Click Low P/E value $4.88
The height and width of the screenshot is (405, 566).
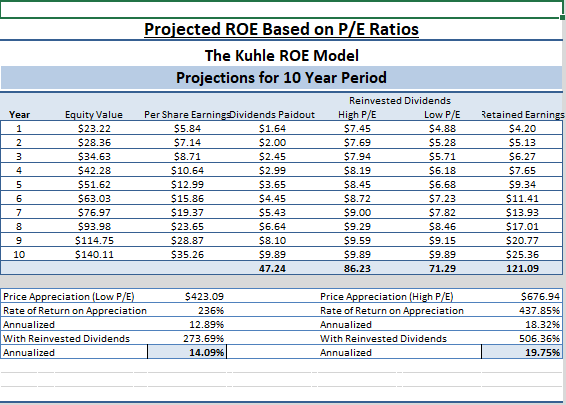442,129
